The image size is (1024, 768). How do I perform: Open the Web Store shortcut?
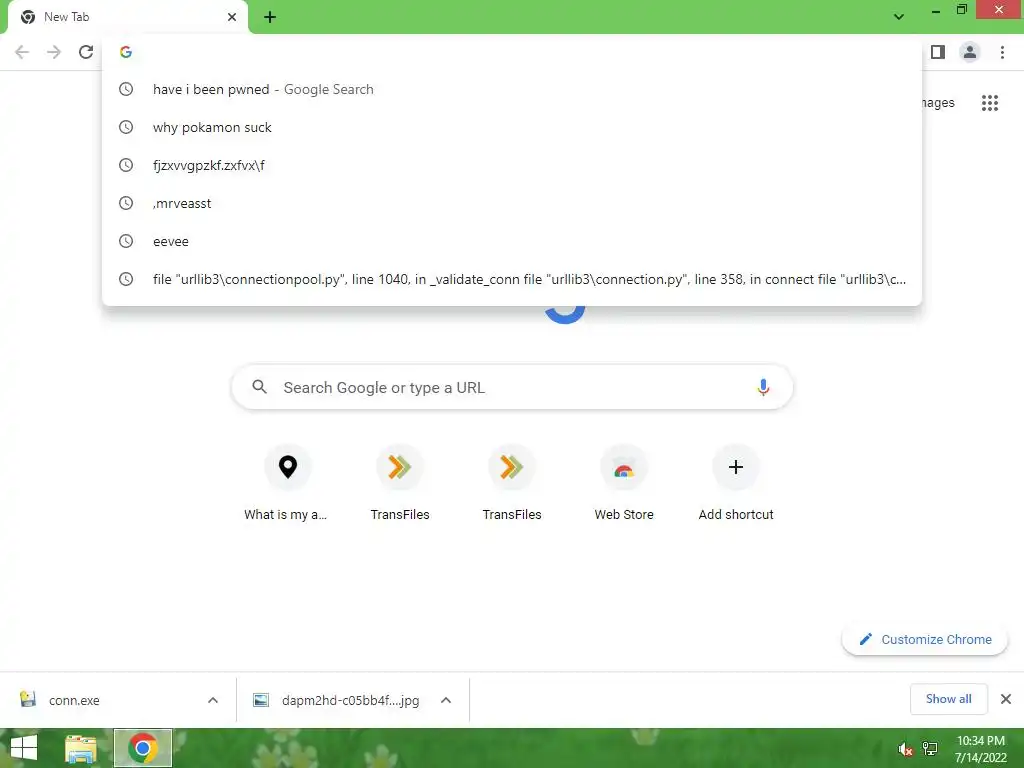click(x=624, y=483)
